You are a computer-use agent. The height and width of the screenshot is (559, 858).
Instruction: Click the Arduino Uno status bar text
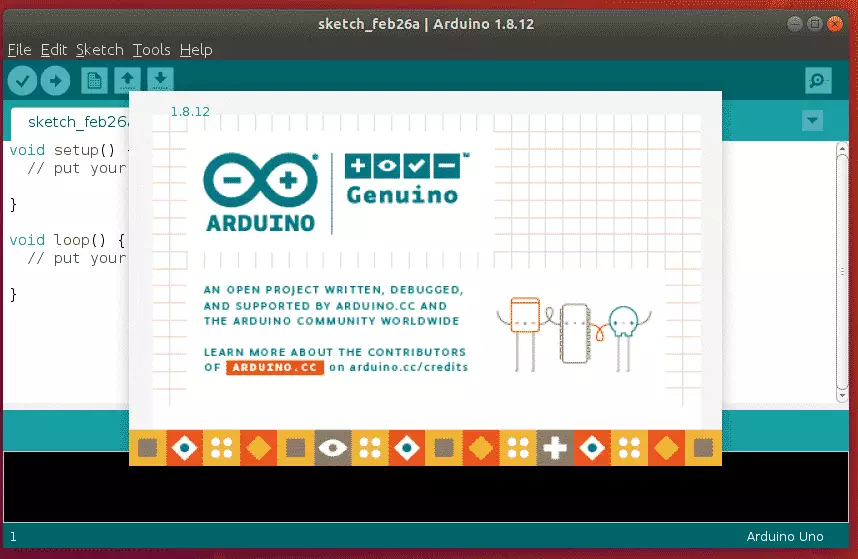785,537
